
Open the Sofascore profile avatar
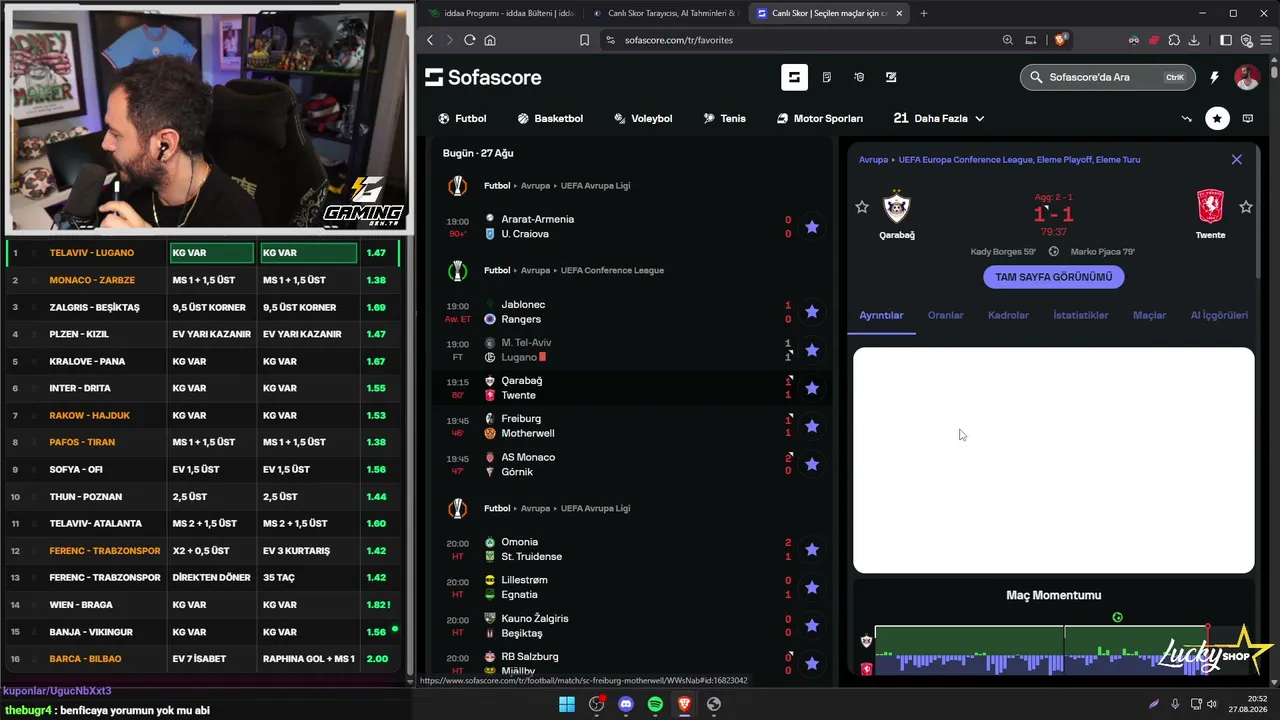coord(1246,77)
